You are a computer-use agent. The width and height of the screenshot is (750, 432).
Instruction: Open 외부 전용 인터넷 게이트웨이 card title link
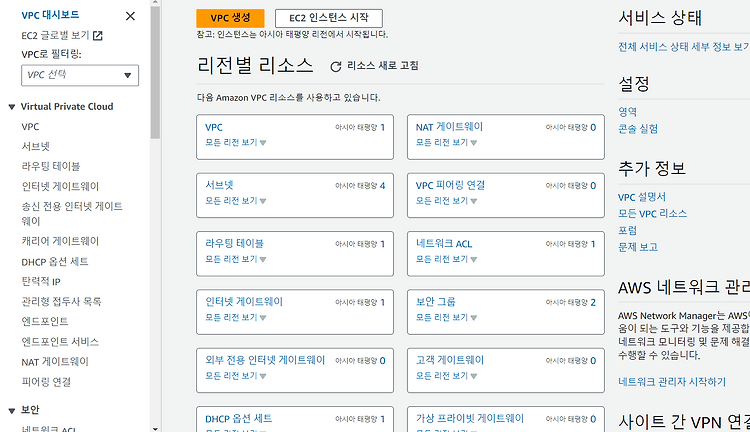(x=265, y=360)
